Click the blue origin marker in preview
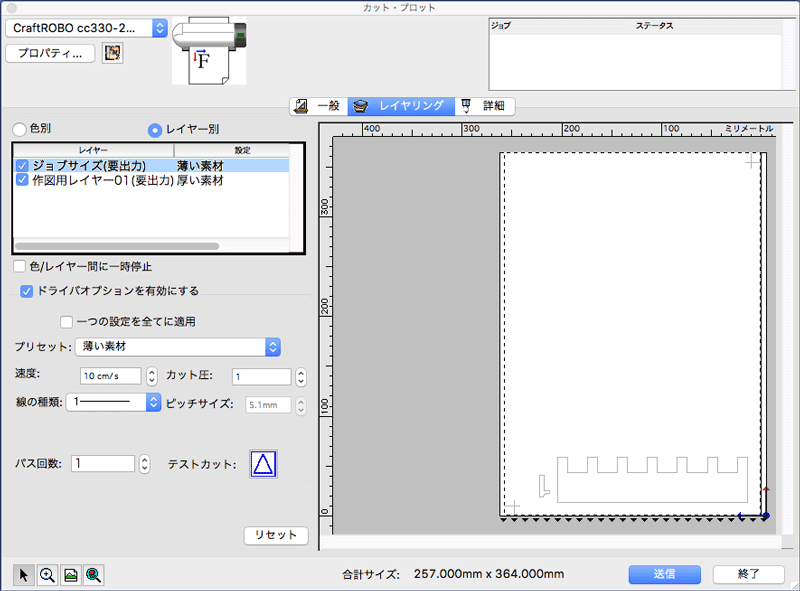The image size is (800, 591). point(765,516)
